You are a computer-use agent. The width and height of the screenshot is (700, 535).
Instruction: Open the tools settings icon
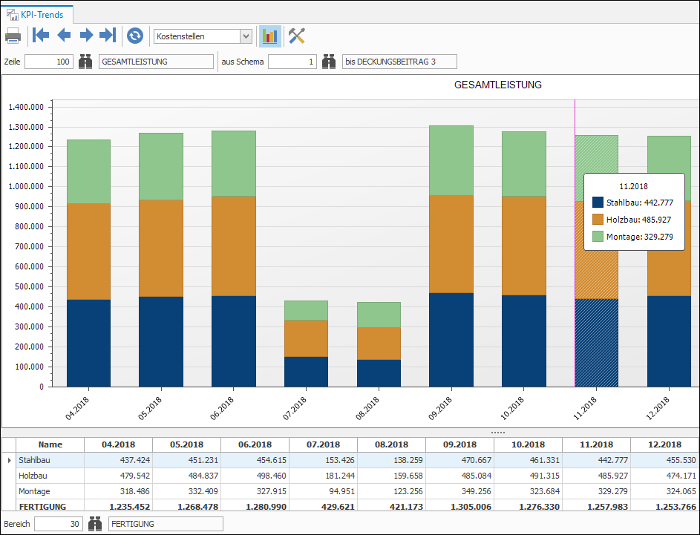[296, 36]
